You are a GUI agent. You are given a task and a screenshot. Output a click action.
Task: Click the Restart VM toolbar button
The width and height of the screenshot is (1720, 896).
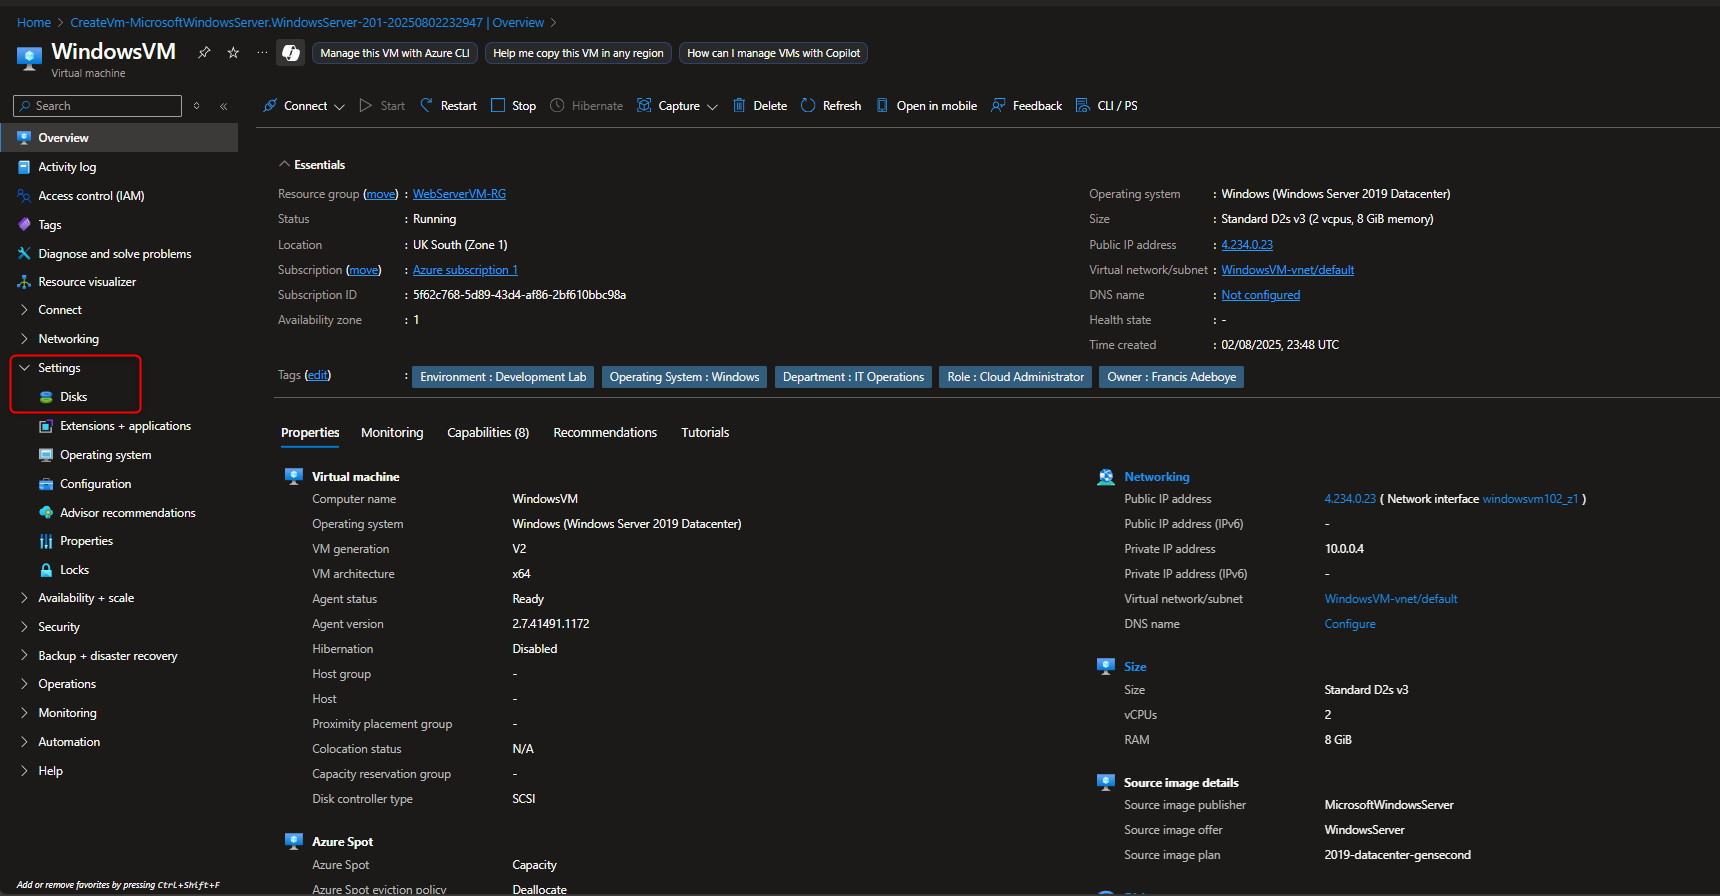pyautogui.click(x=448, y=106)
